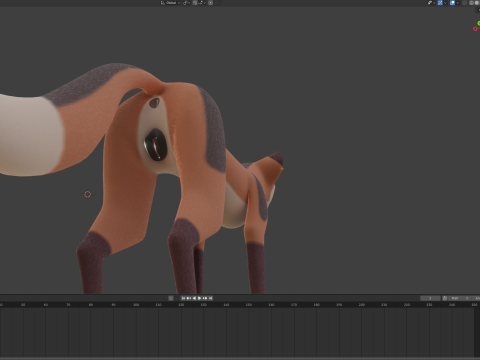This screenshot has height=360, width=480.
Task: Set playhead at frame 240 on the ruler
Action: point(452,305)
